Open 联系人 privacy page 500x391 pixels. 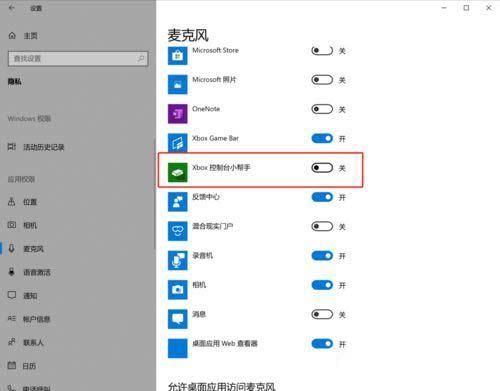coord(33,342)
